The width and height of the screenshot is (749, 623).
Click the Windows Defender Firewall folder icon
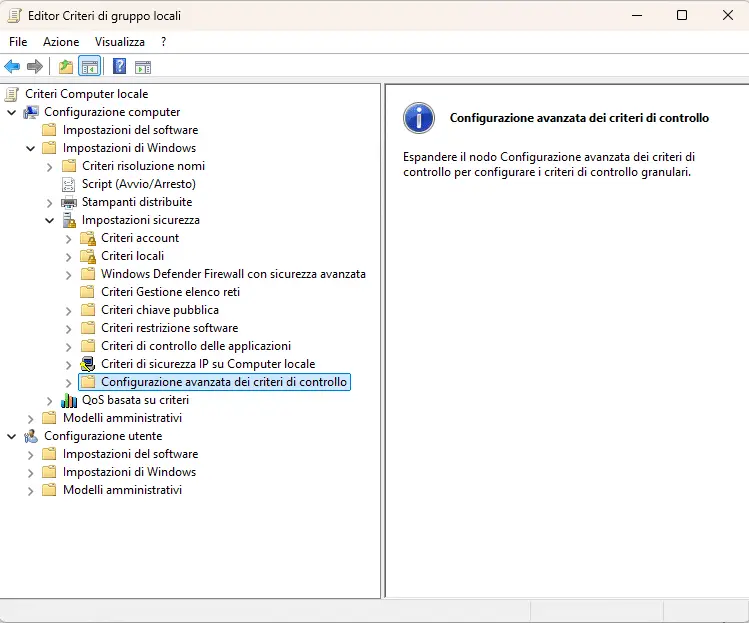pos(87,274)
